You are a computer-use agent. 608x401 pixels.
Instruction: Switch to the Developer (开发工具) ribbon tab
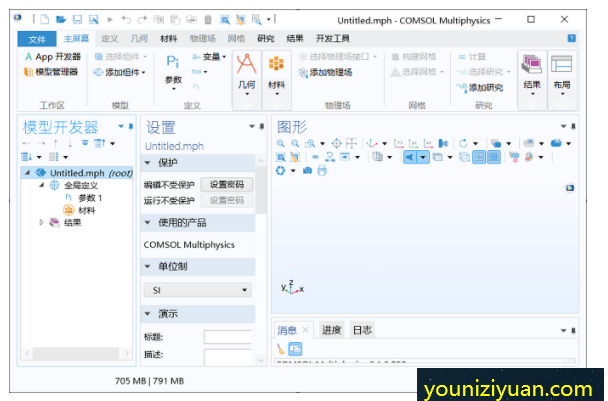pos(333,38)
